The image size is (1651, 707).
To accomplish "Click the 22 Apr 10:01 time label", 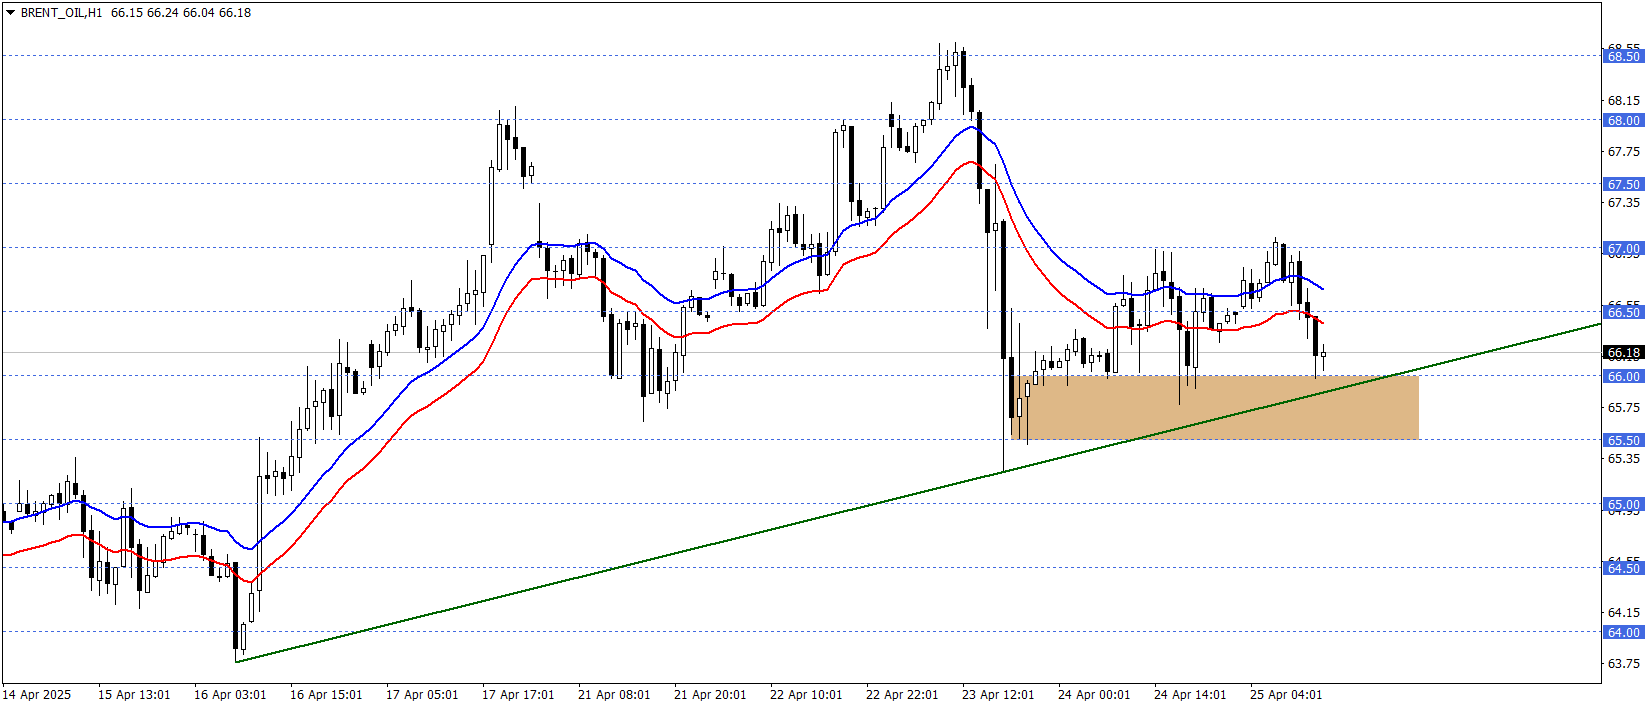I will [x=806, y=694].
